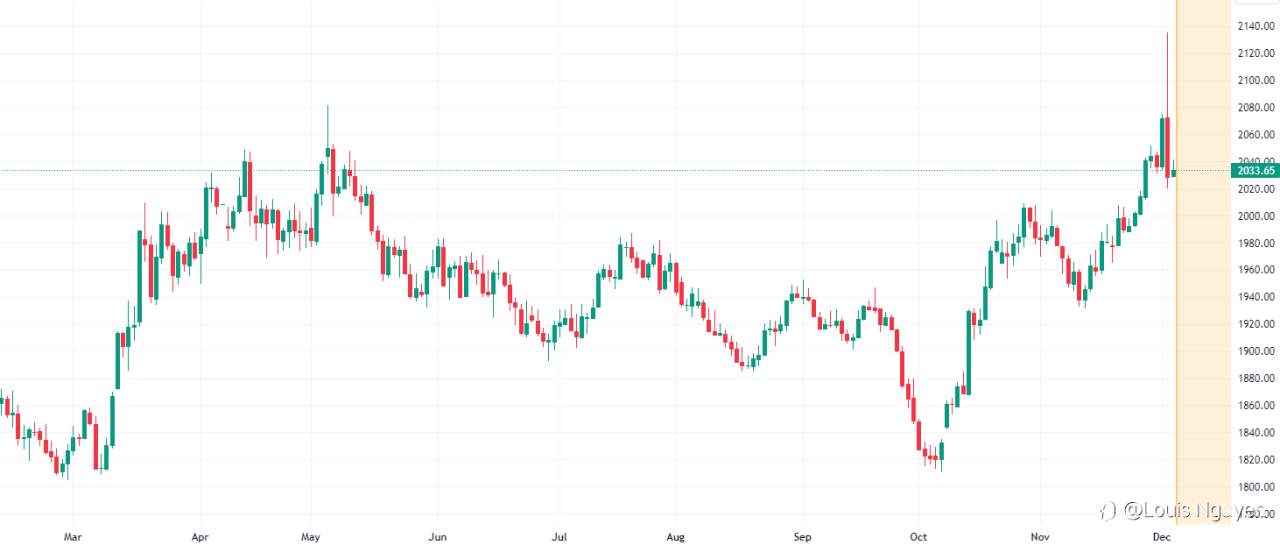
Task: Click the 1820.00 price axis label
Action: [x=1256, y=460]
